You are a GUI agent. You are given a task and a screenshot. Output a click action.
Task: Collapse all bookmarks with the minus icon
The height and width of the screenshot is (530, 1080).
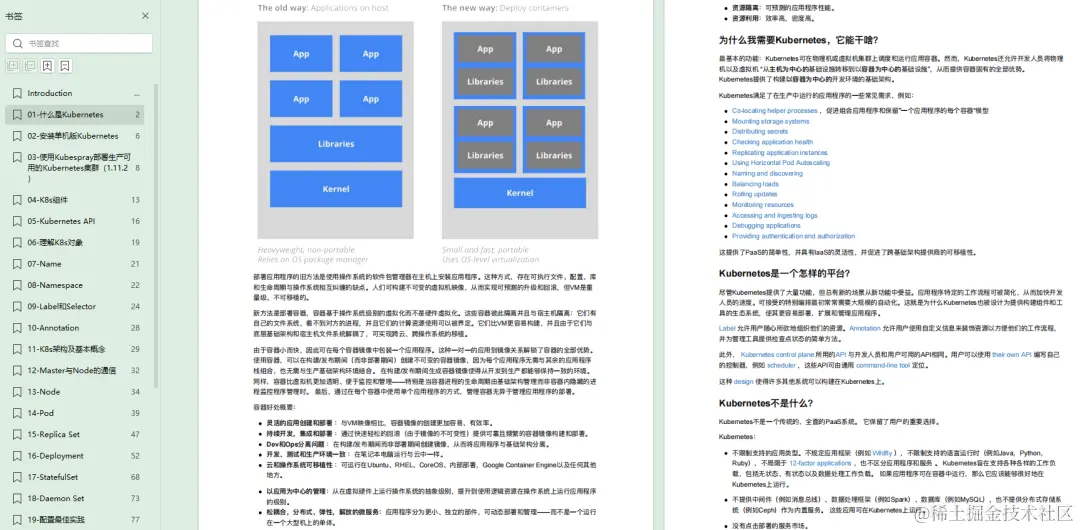click(30, 66)
